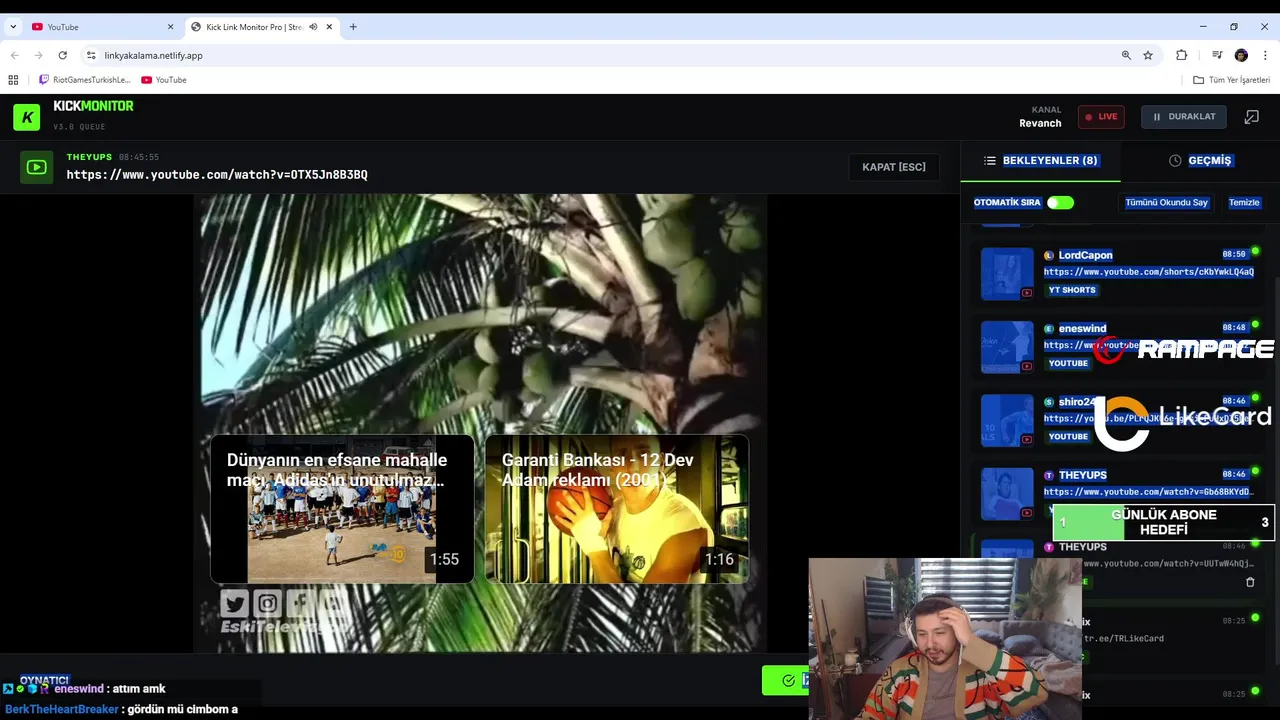Switch to the YouTube browser tab
Screen dimensions: 1280x720
100,27
